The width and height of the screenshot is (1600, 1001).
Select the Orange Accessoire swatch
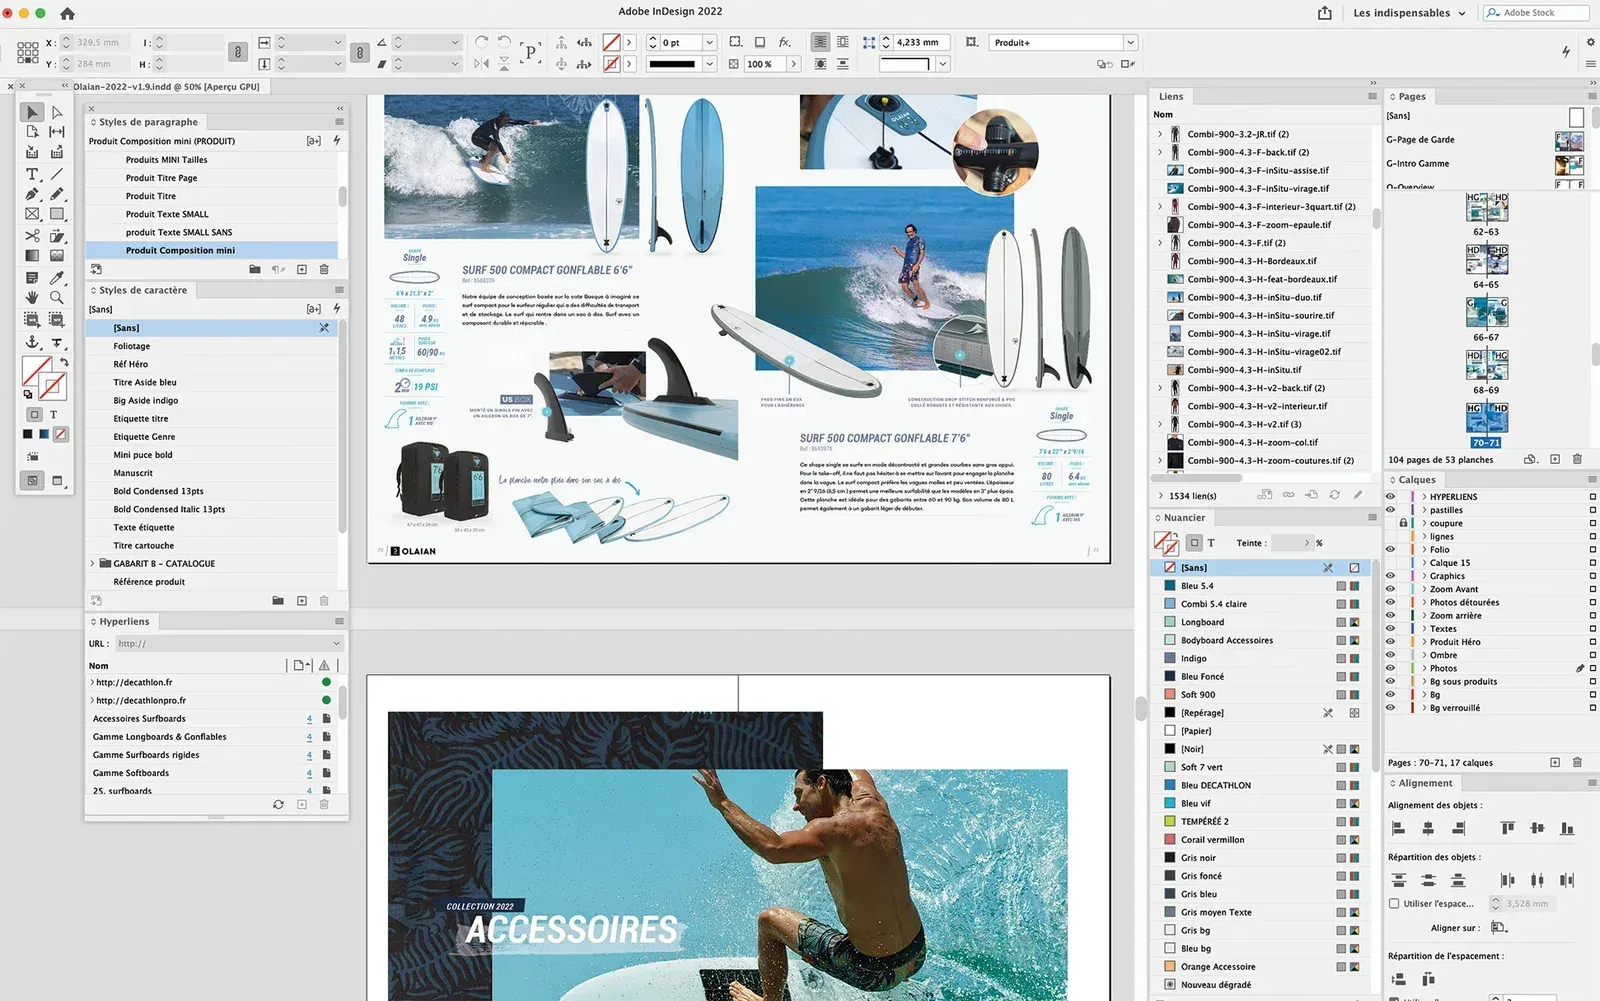tap(1263, 967)
